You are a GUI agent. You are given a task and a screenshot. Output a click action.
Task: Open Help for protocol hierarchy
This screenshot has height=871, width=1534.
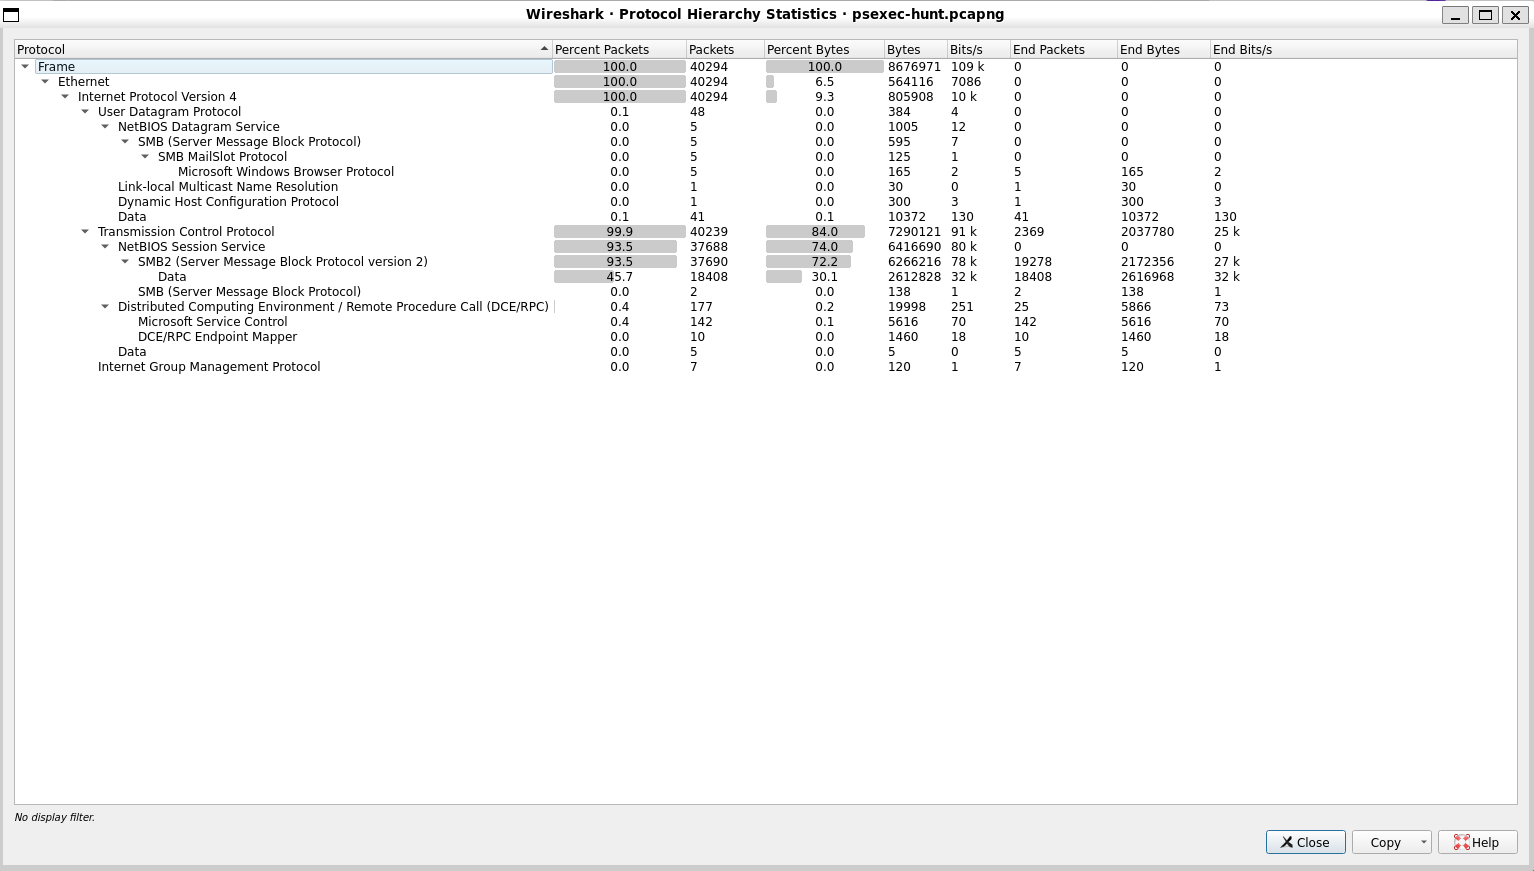click(1477, 842)
